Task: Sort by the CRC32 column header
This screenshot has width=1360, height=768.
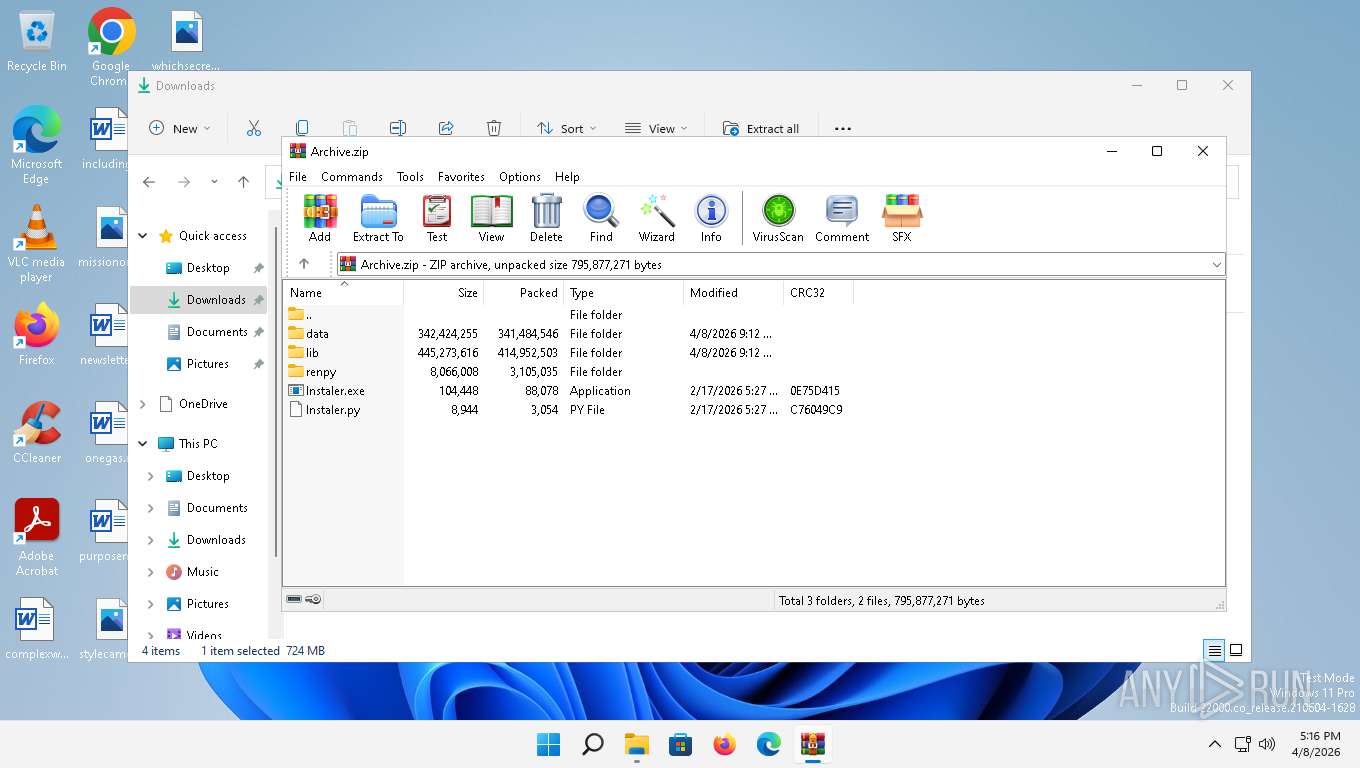Action: tap(819, 293)
